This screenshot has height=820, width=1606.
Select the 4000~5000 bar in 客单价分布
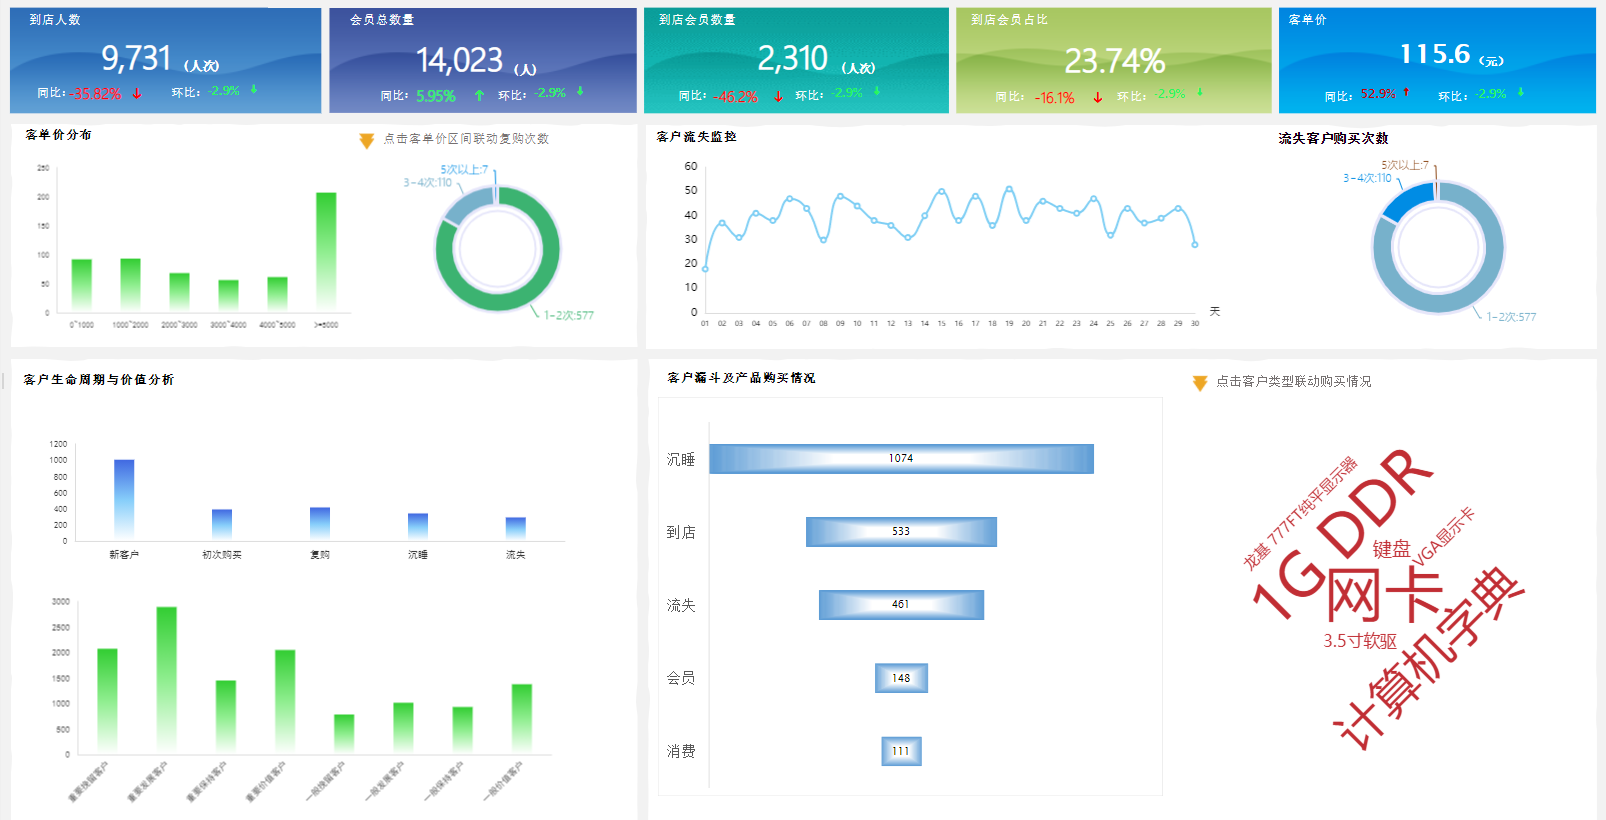(x=277, y=293)
